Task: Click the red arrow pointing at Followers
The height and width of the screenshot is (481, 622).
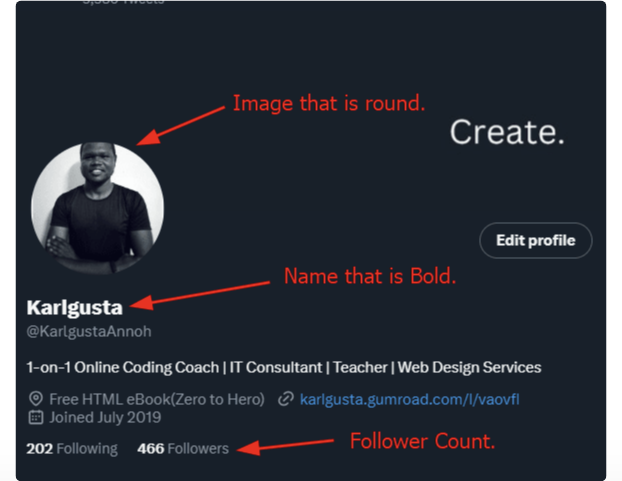Action: coord(286,446)
